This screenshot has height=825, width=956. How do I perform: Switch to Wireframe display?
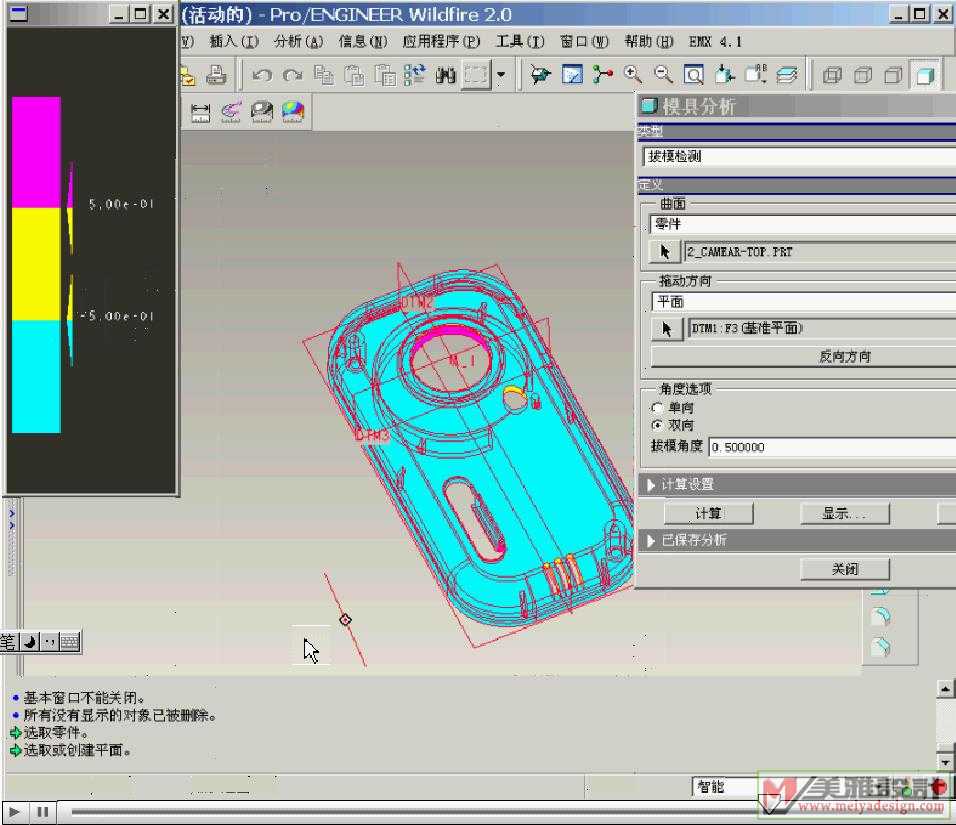point(832,76)
